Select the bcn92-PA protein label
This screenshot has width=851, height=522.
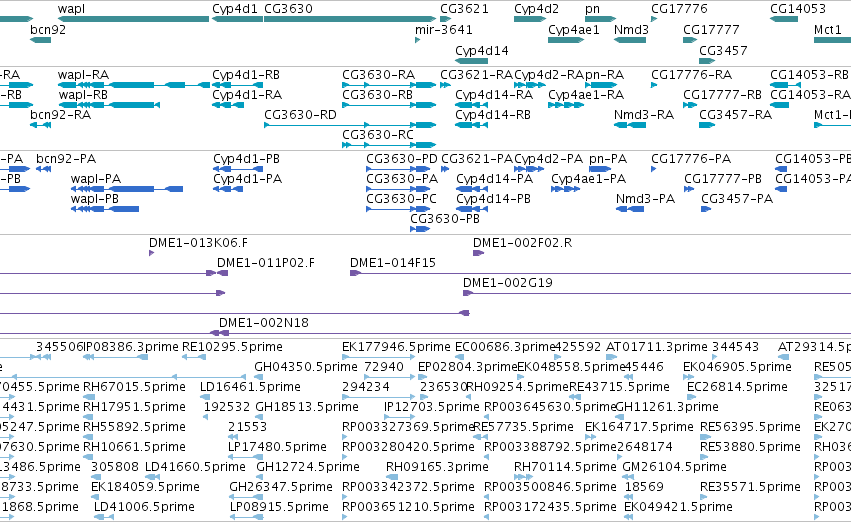(x=66, y=159)
